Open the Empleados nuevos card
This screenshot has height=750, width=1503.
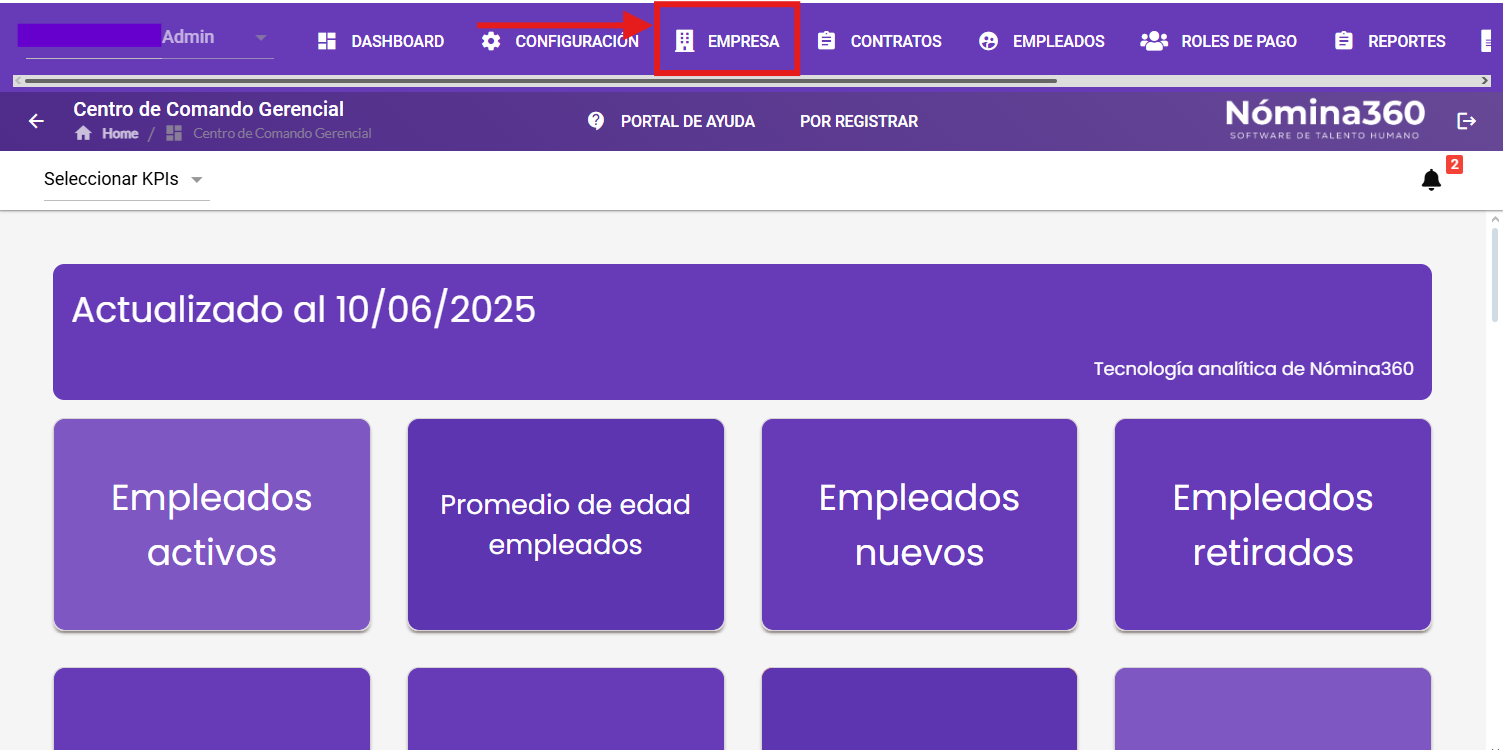[920, 525]
